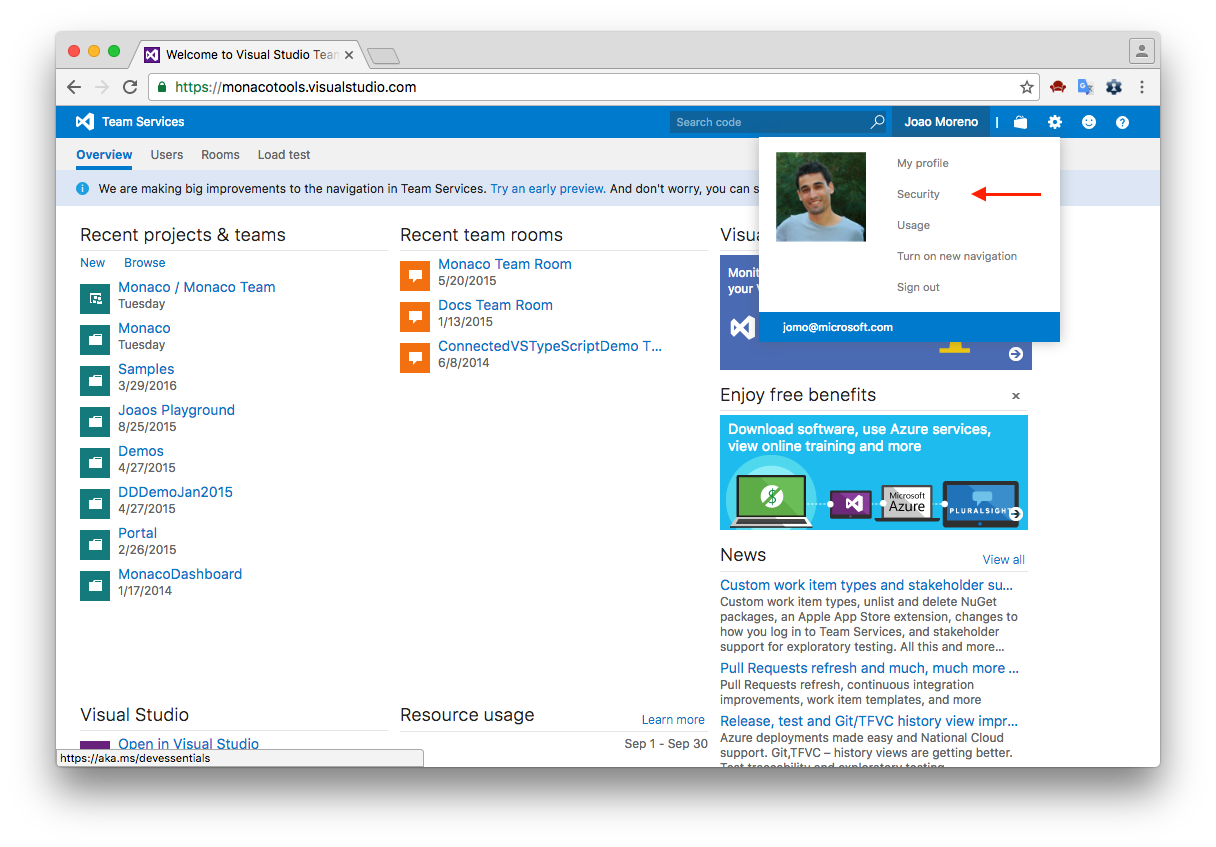Click View all in News section

coord(1003,560)
